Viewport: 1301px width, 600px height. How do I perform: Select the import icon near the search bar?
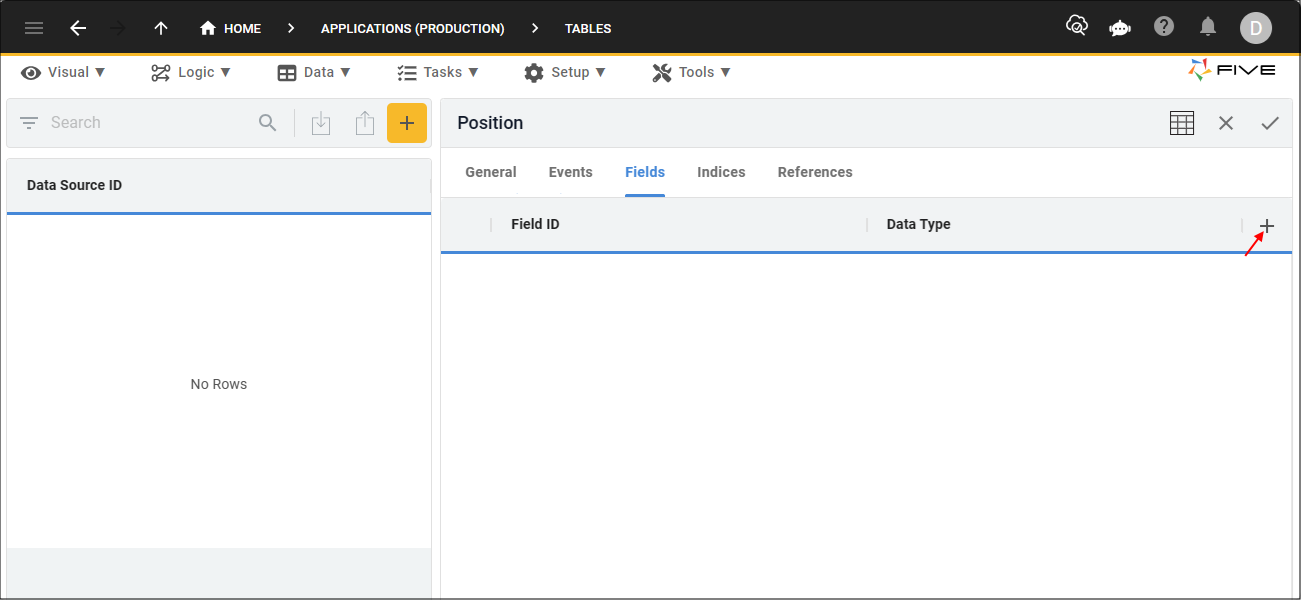(320, 122)
